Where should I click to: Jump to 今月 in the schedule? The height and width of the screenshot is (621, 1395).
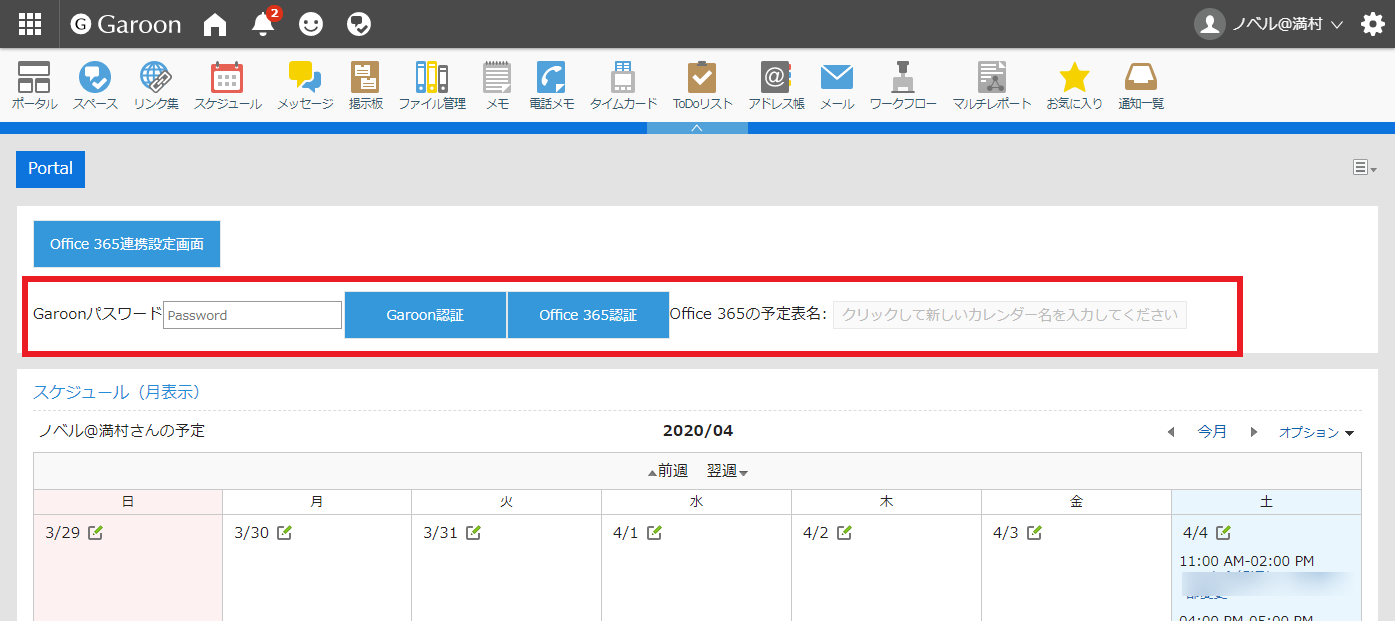pyautogui.click(x=1212, y=432)
